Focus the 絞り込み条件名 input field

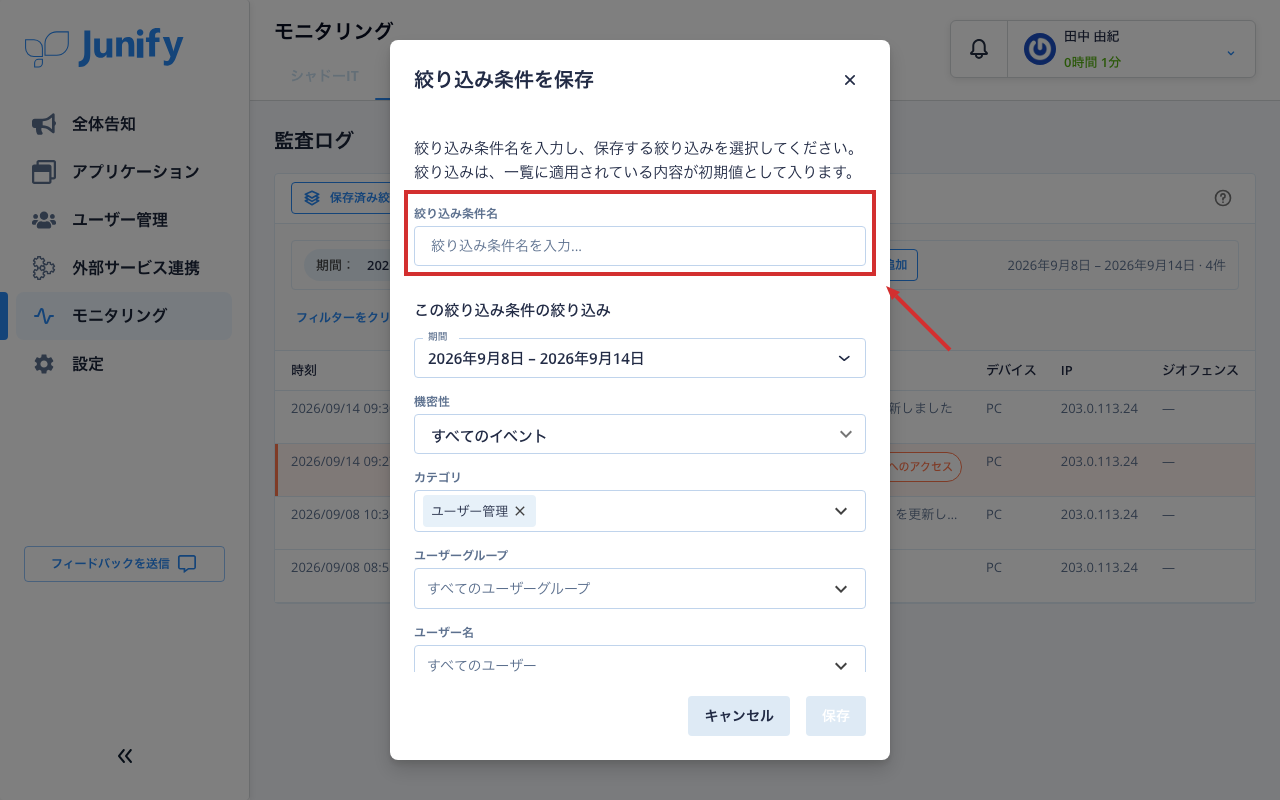[x=640, y=245]
